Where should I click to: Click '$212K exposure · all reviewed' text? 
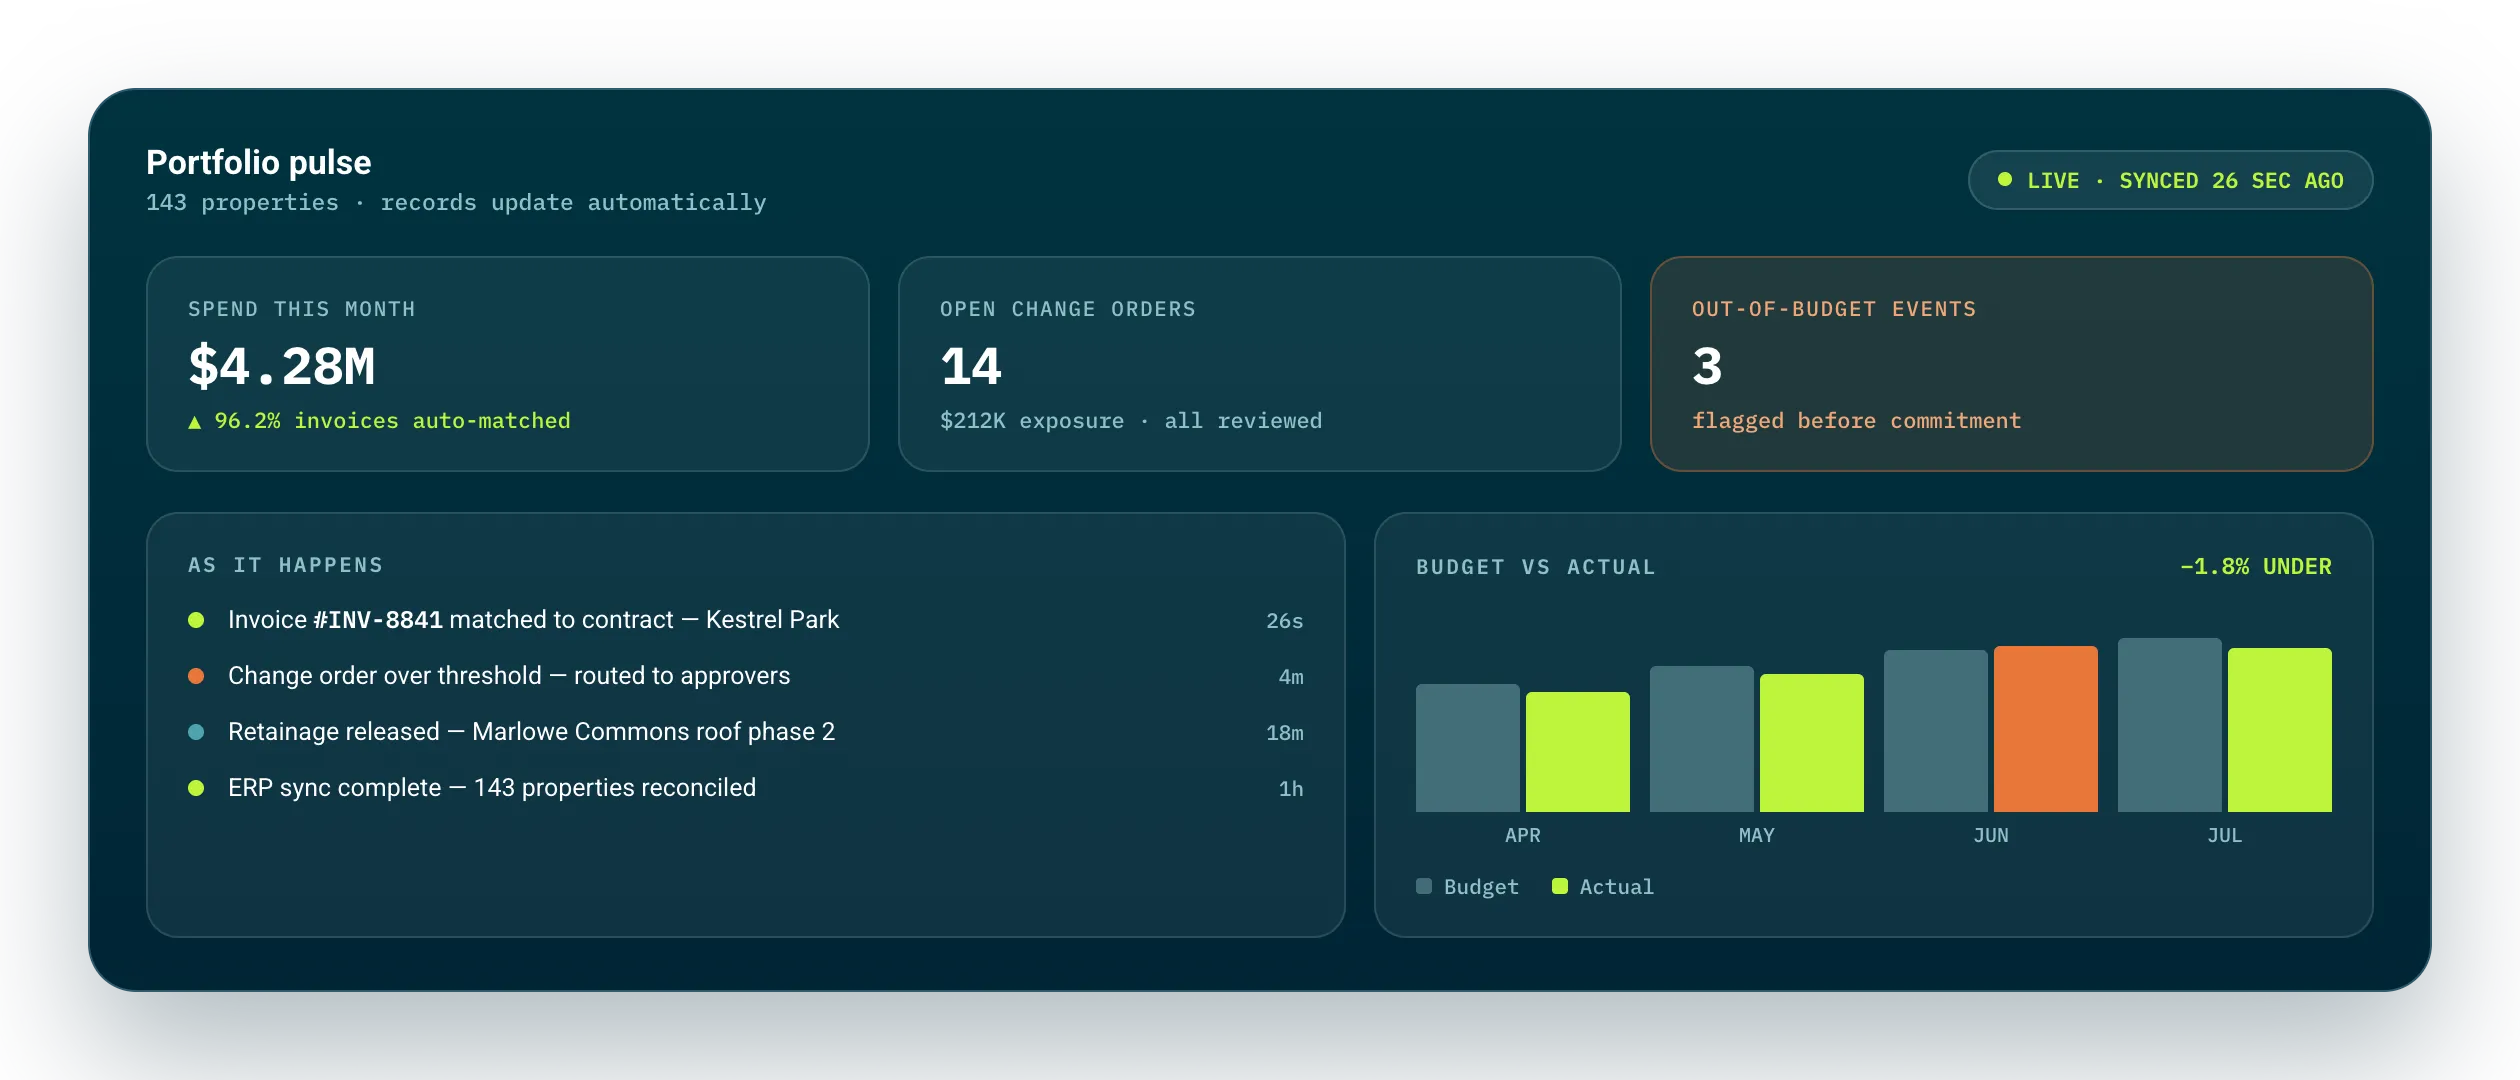tap(1131, 421)
